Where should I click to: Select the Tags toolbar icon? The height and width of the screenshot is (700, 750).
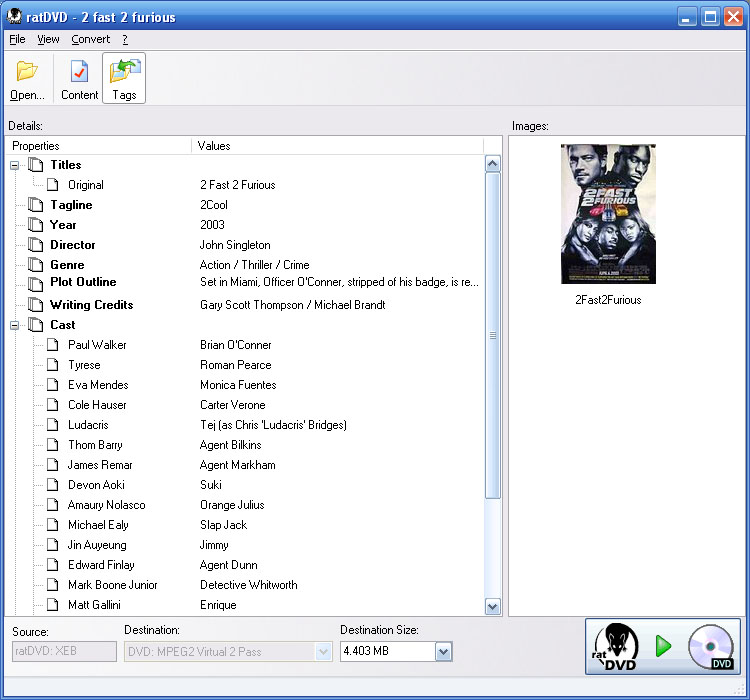coord(124,72)
